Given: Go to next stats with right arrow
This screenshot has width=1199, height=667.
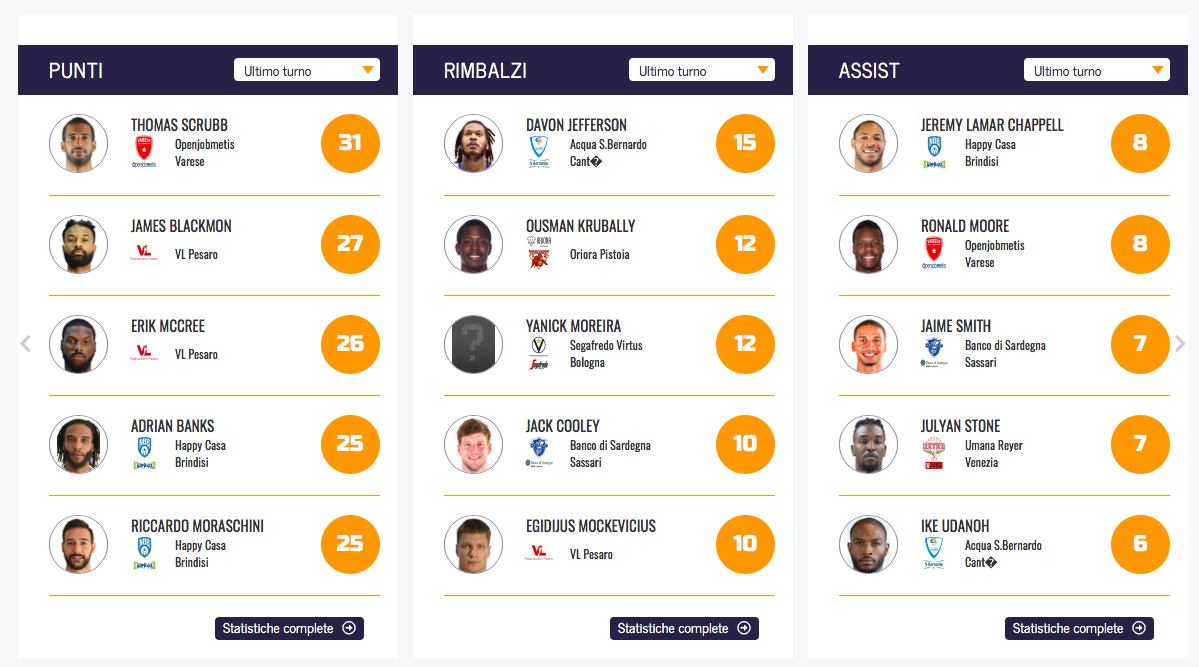Looking at the screenshot, I should (1180, 344).
